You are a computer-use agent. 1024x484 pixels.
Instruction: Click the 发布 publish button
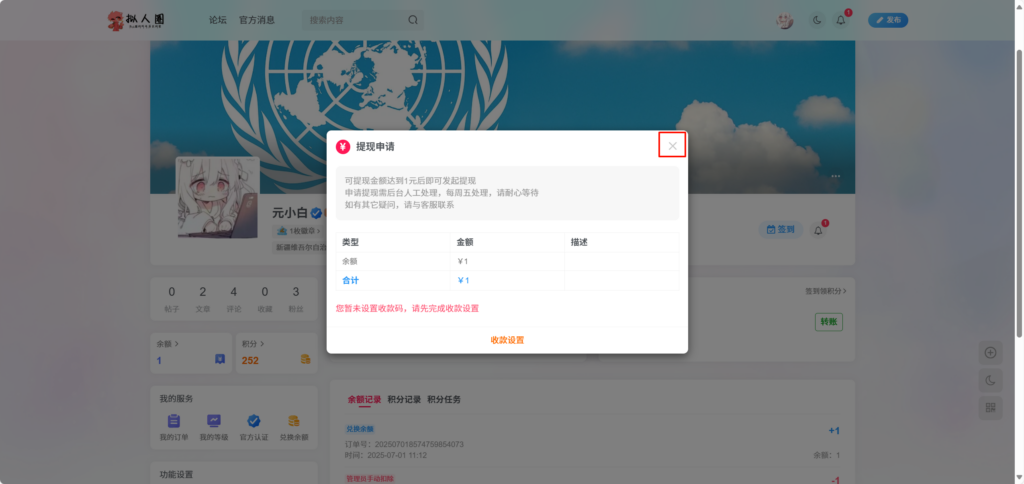point(887,20)
